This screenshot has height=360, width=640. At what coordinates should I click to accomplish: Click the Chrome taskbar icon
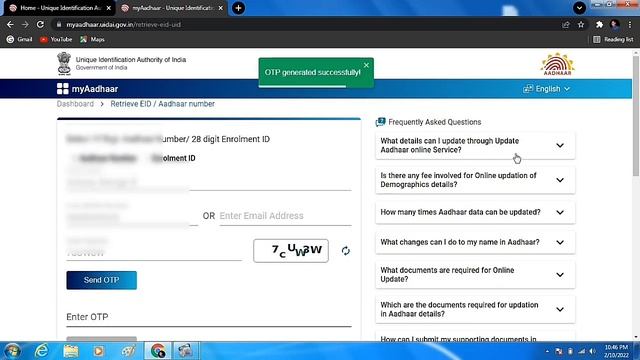158,351
